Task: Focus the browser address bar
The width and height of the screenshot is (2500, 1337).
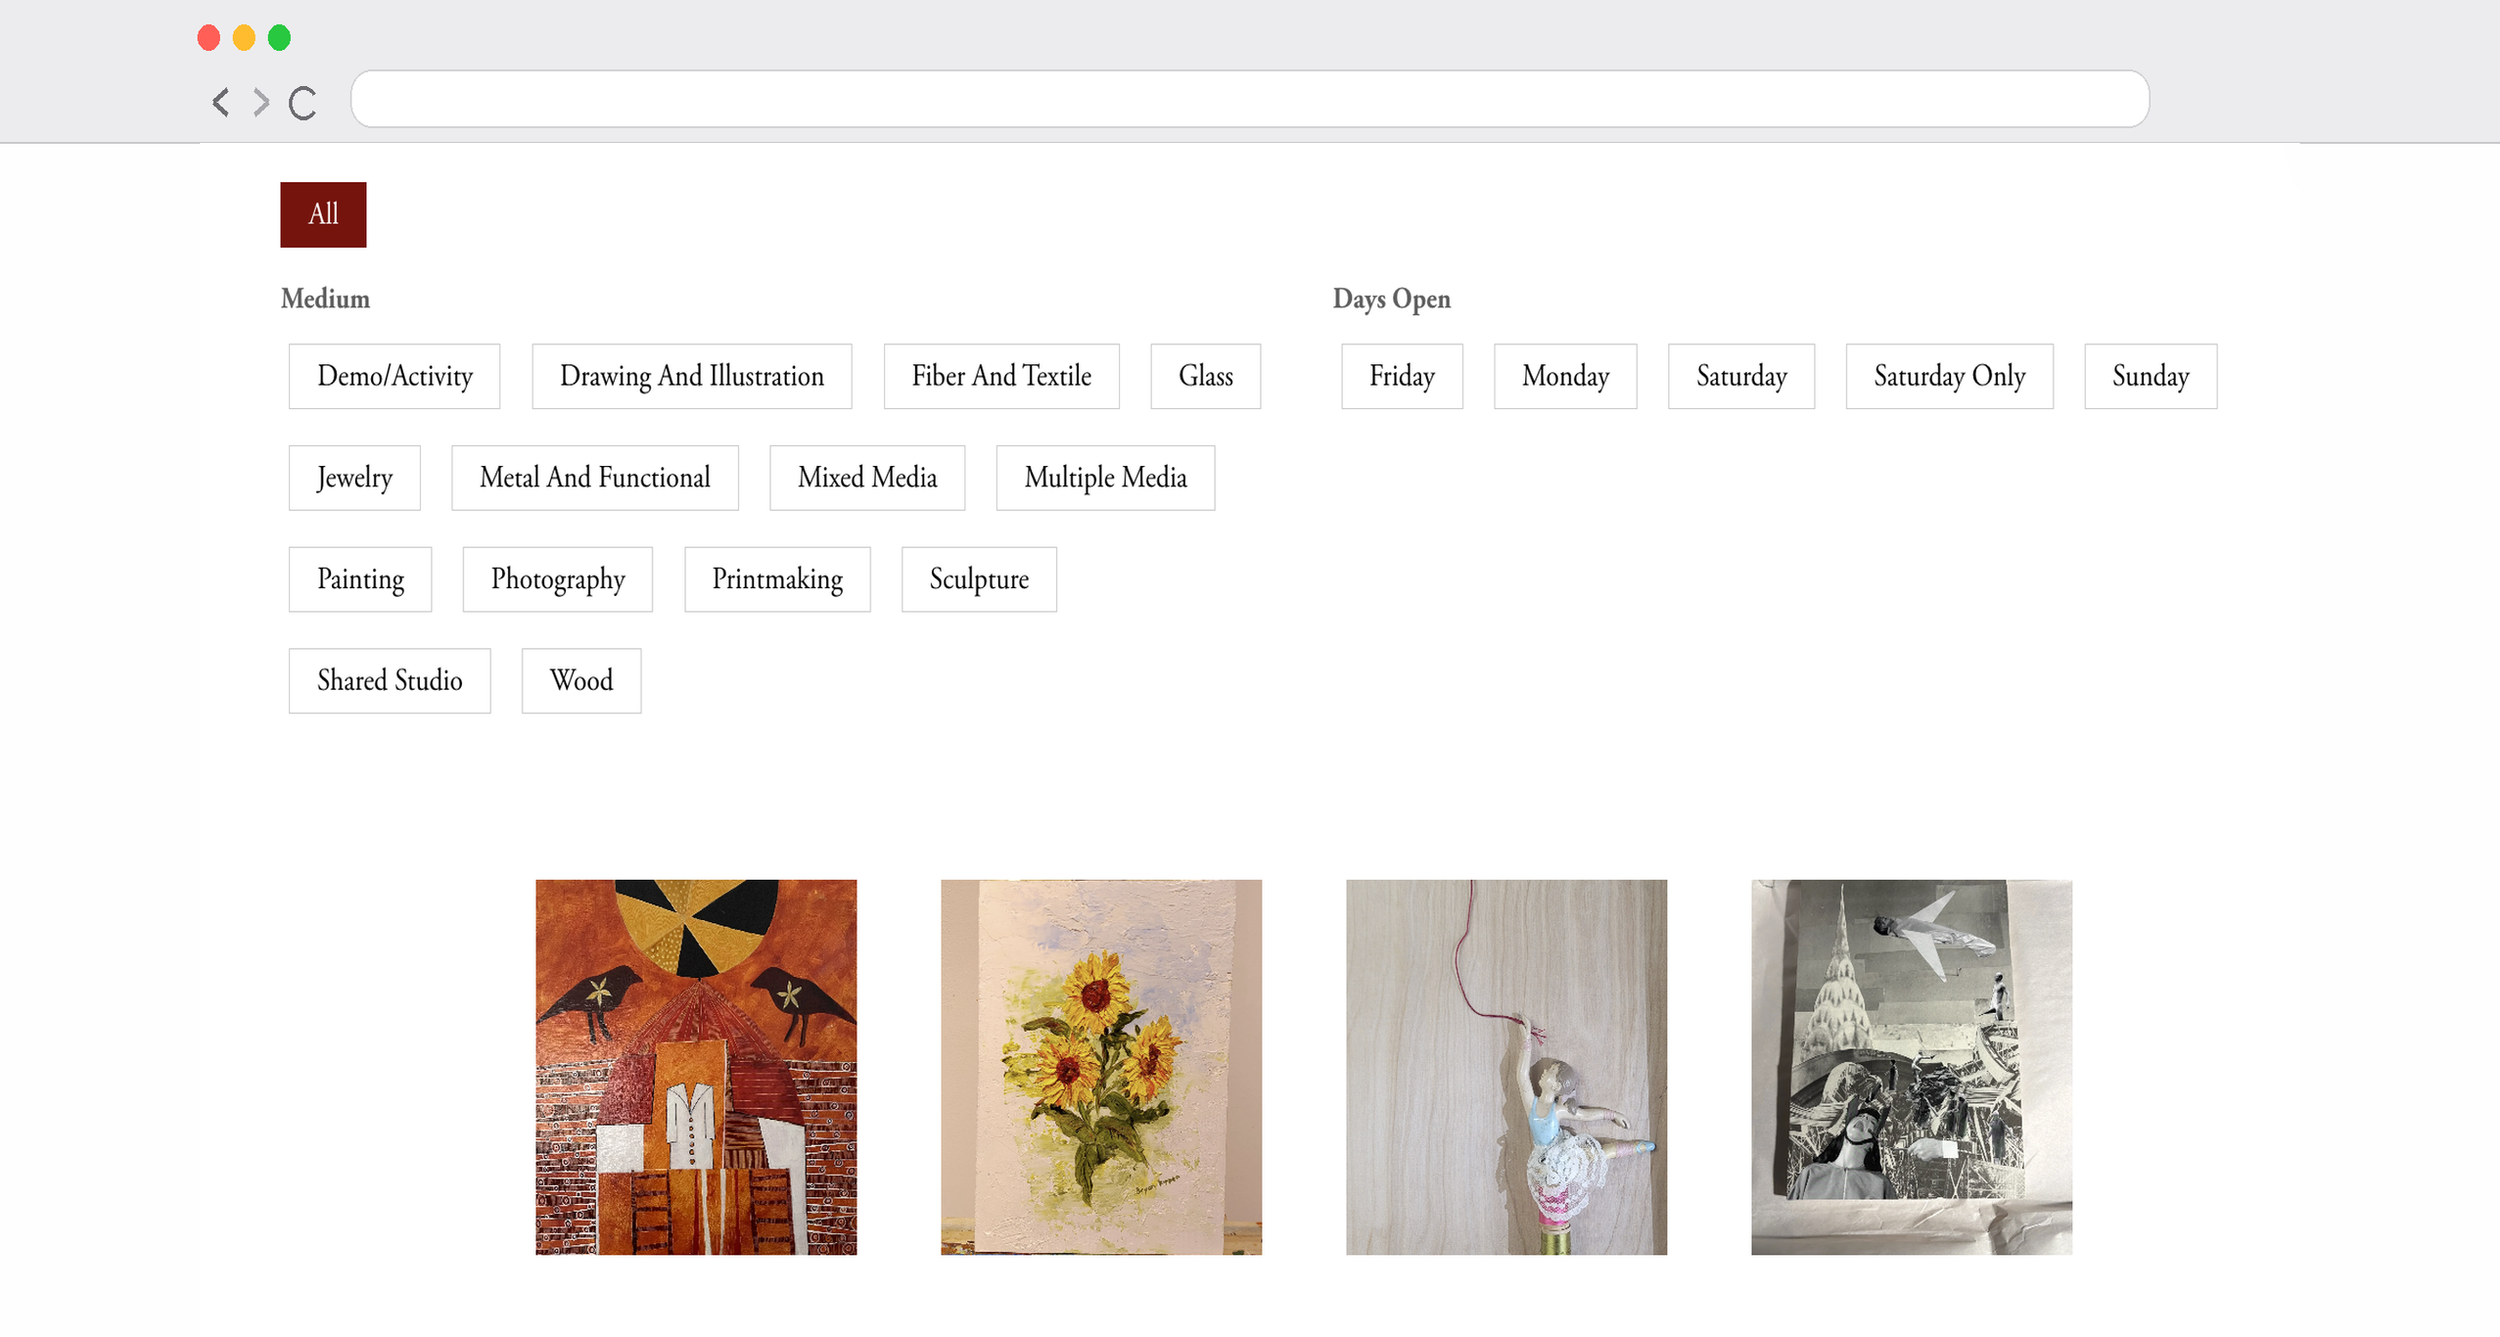Action: pos(1249,99)
